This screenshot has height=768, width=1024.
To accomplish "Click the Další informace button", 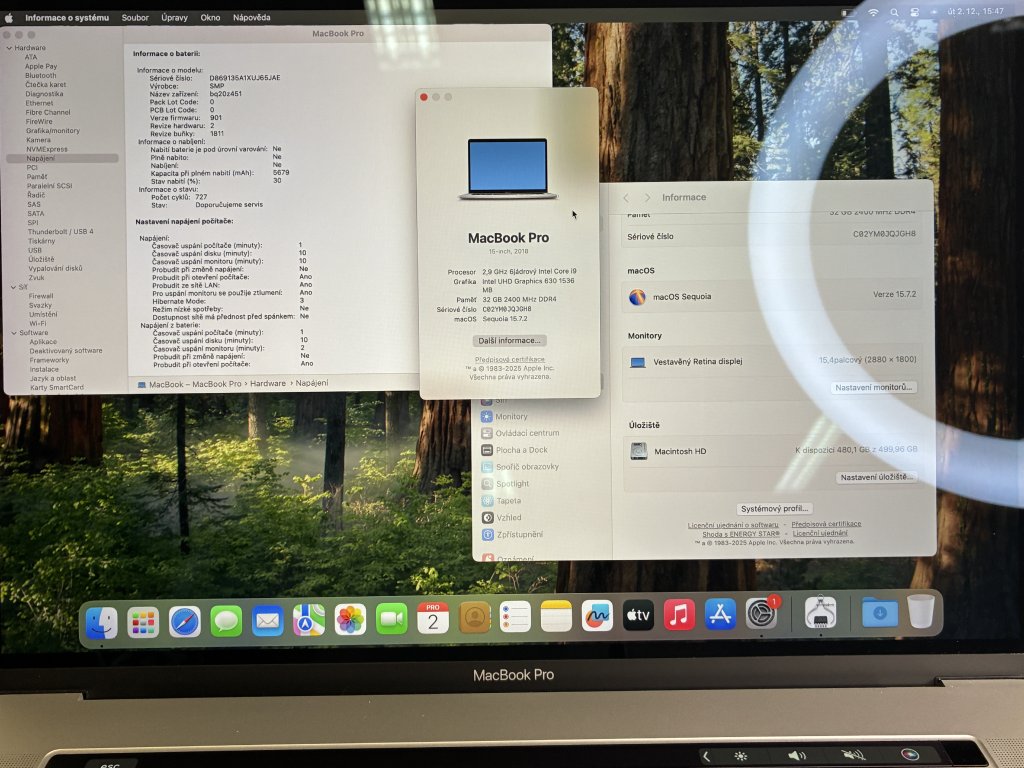I will [x=509, y=340].
